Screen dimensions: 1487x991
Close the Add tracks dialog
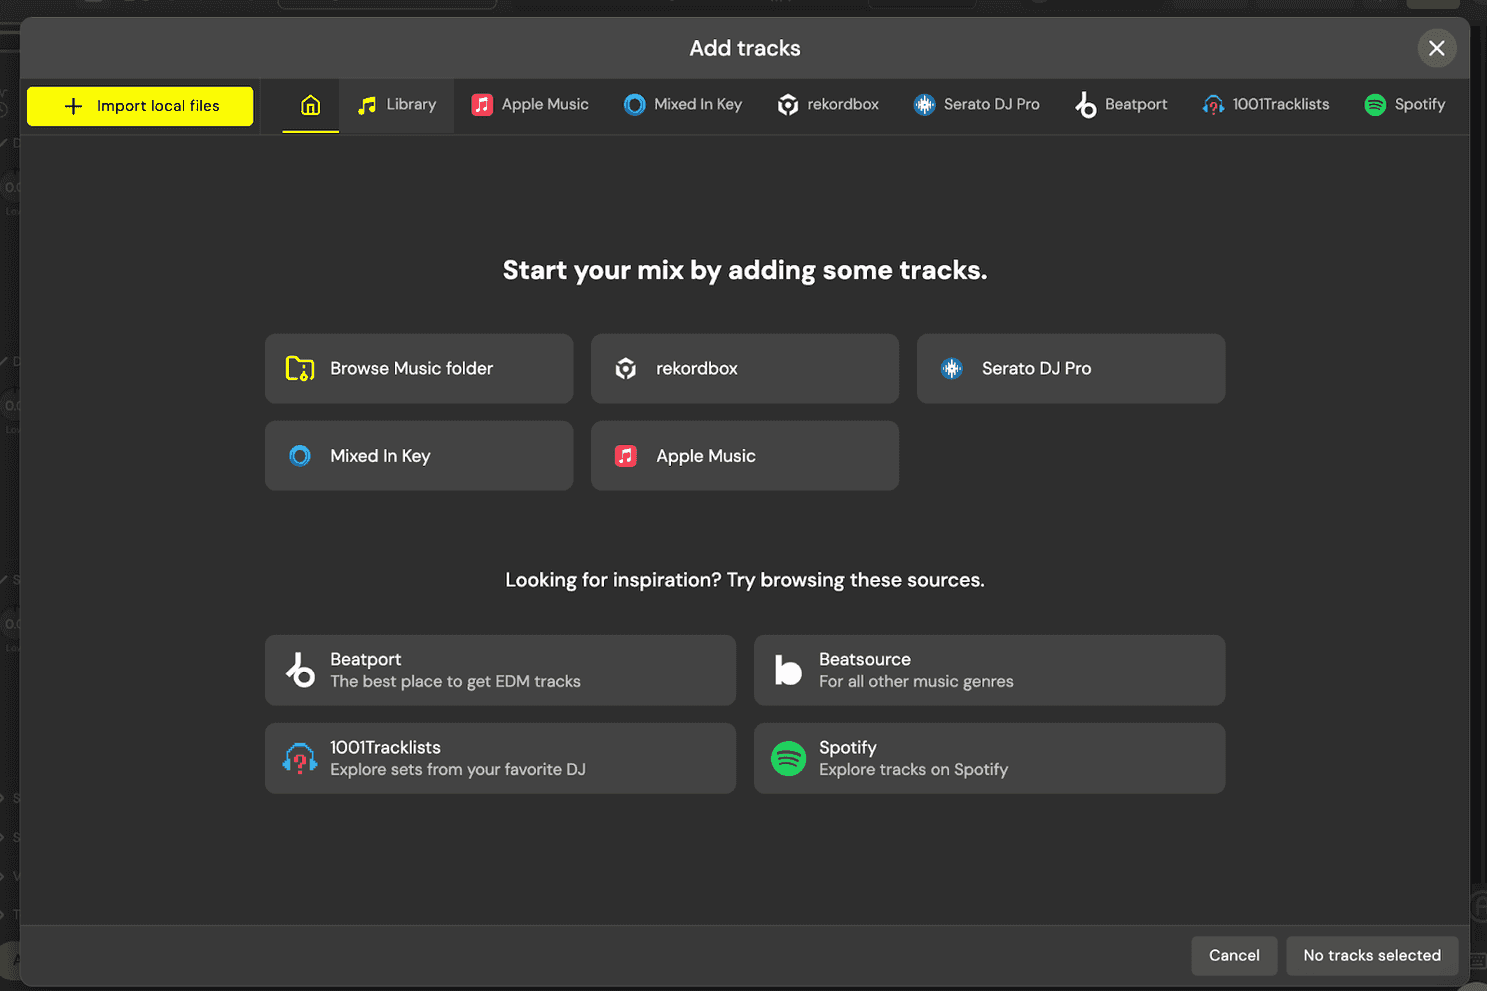[1437, 48]
